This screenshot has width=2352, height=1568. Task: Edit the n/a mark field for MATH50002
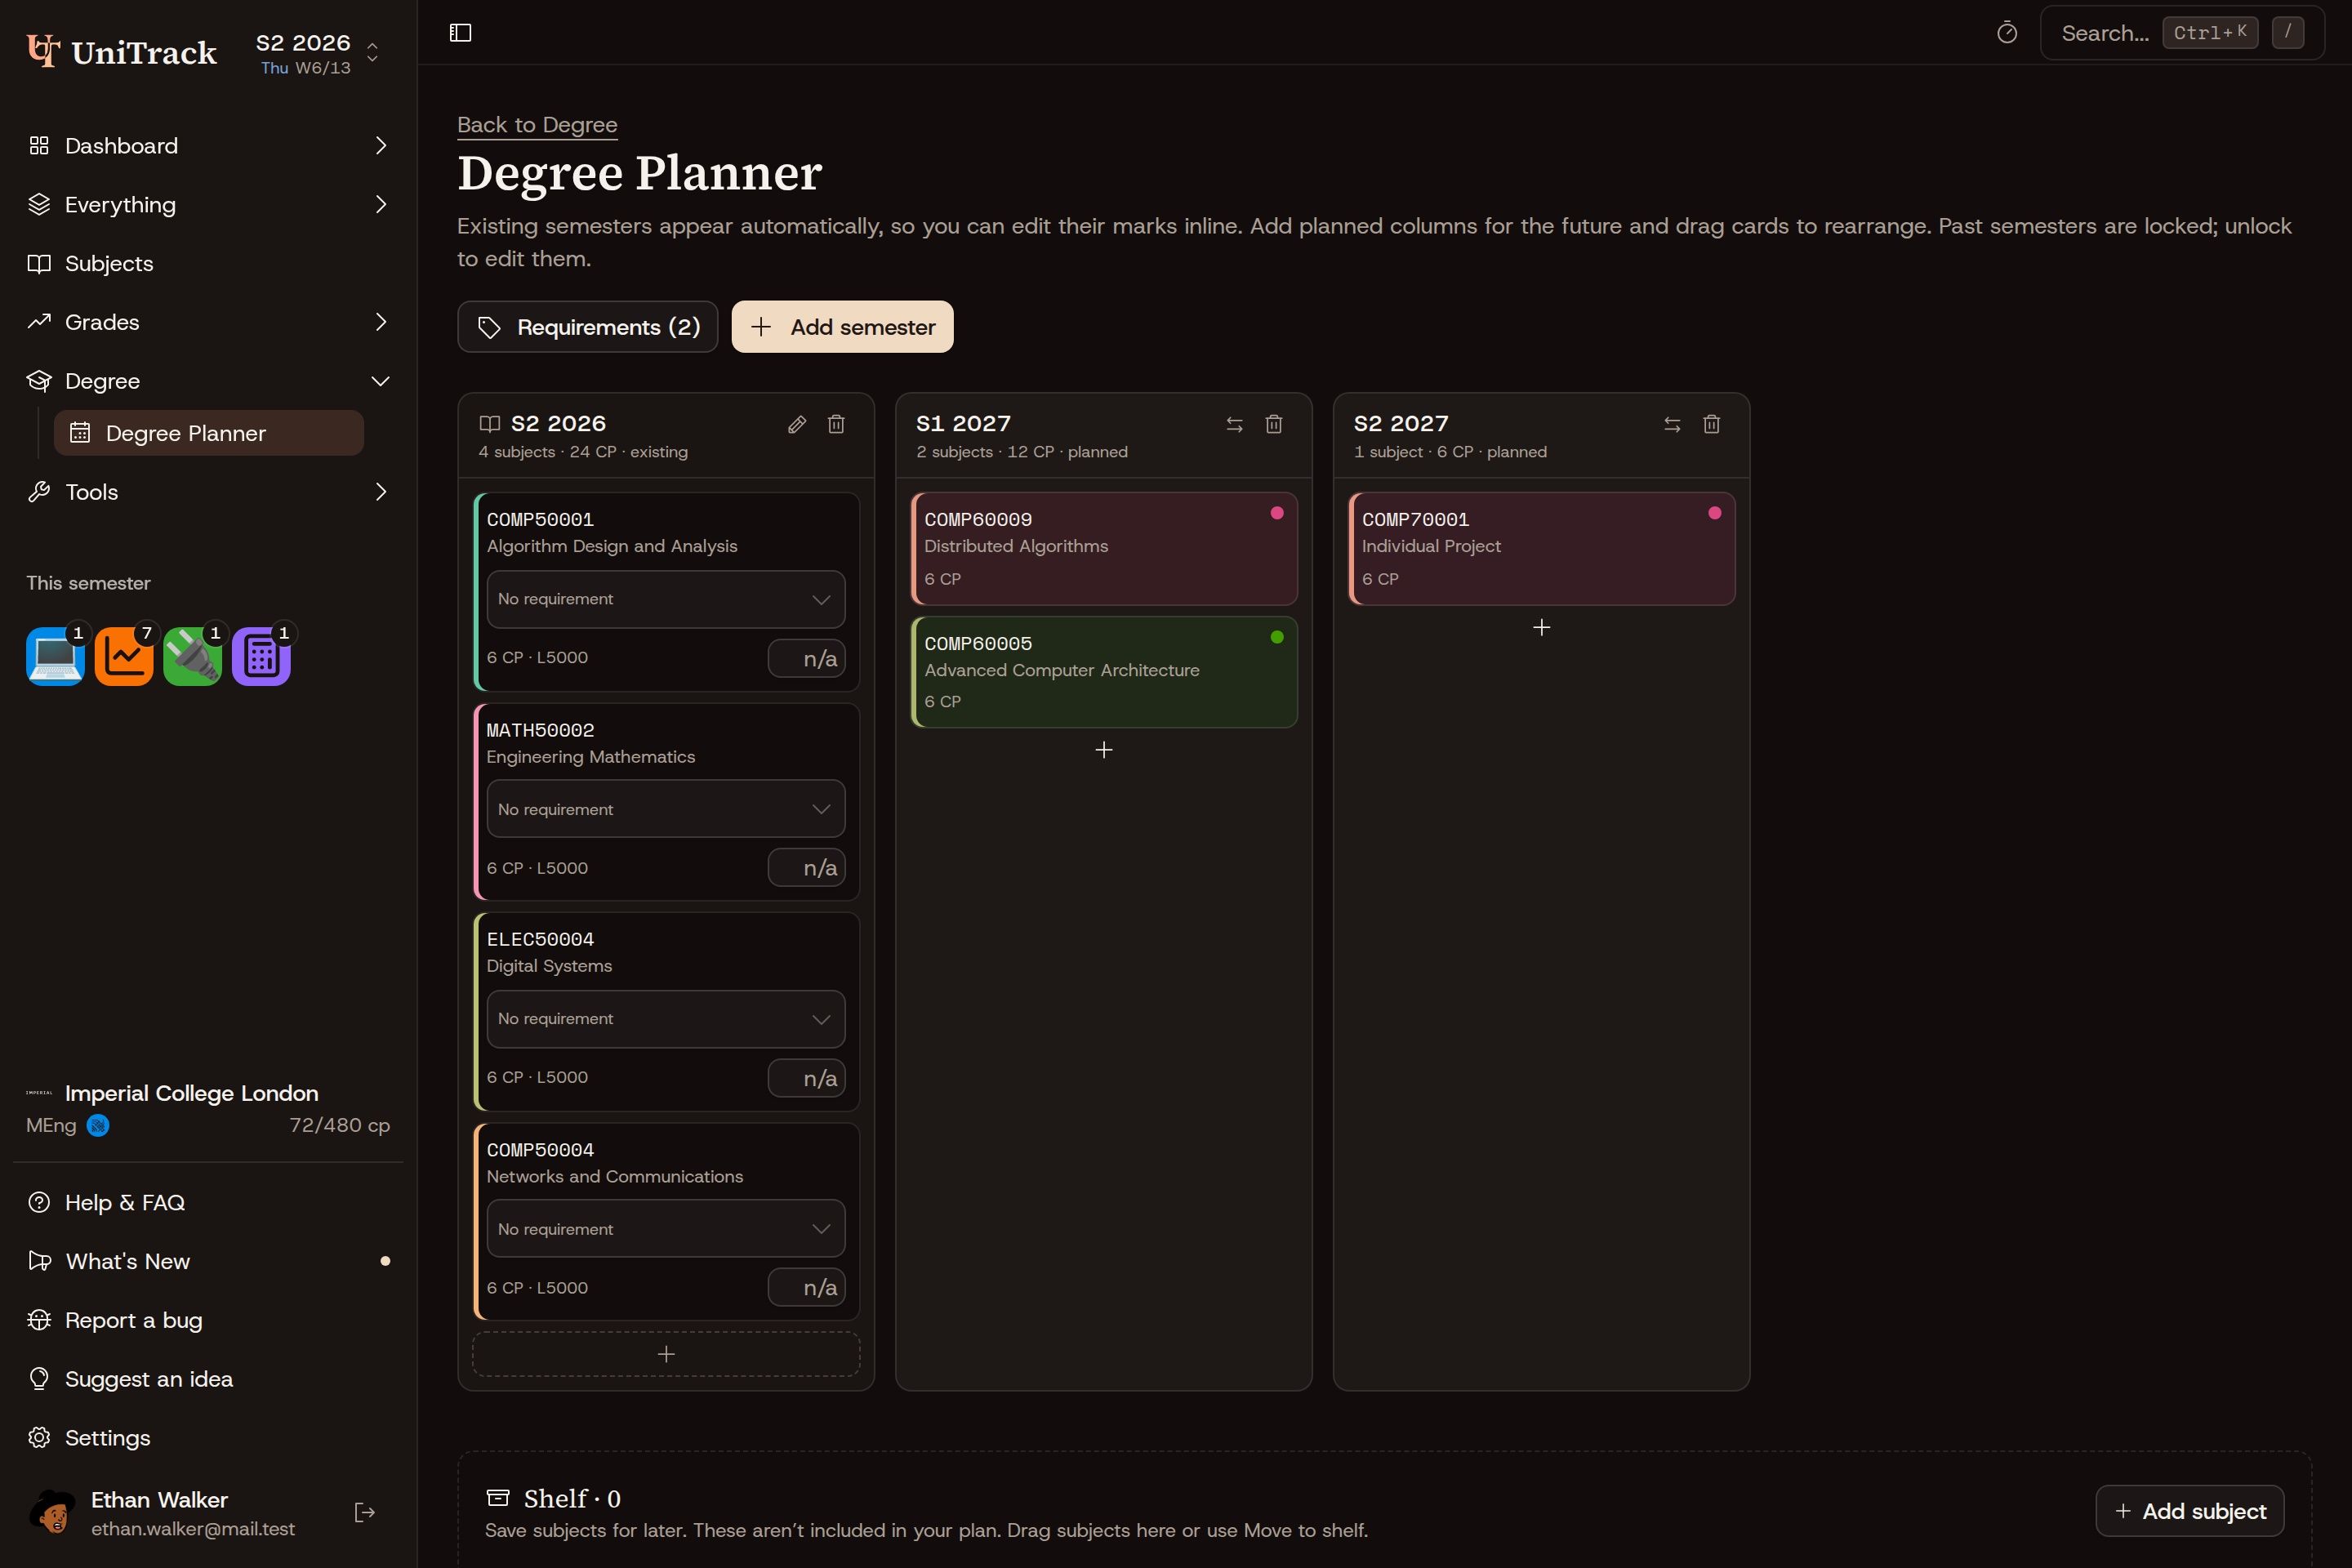(x=807, y=868)
